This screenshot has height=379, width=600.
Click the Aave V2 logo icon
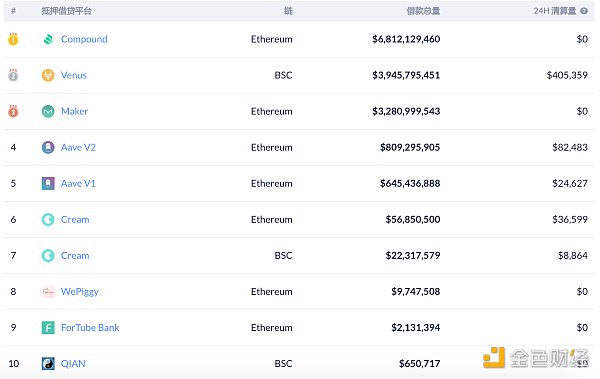pyautogui.click(x=48, y=147)
